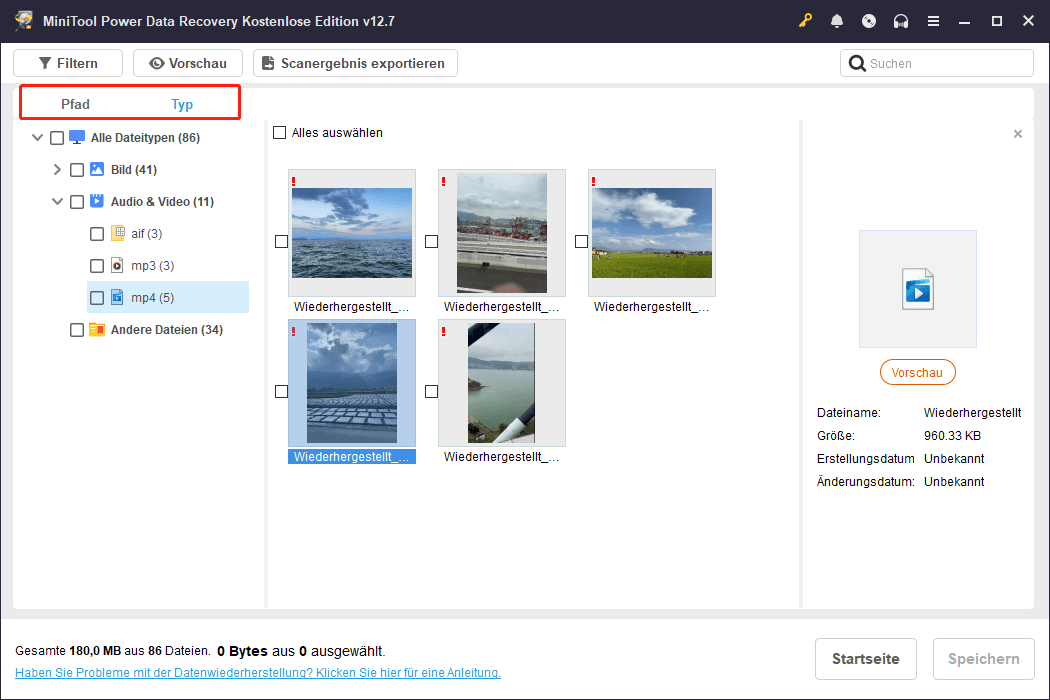Collapse the Audio & Video (11) node
The width and height of the screenshot is (1050, 700).
pos(57,201)
